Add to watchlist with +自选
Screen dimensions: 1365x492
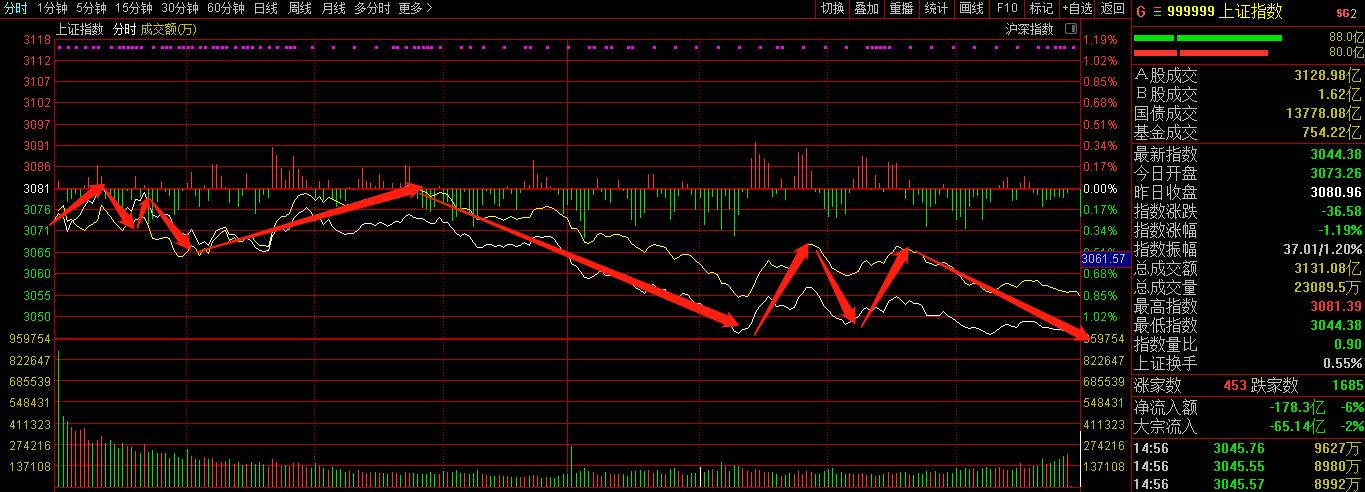pyautogui.click(x=1077, y=8)
